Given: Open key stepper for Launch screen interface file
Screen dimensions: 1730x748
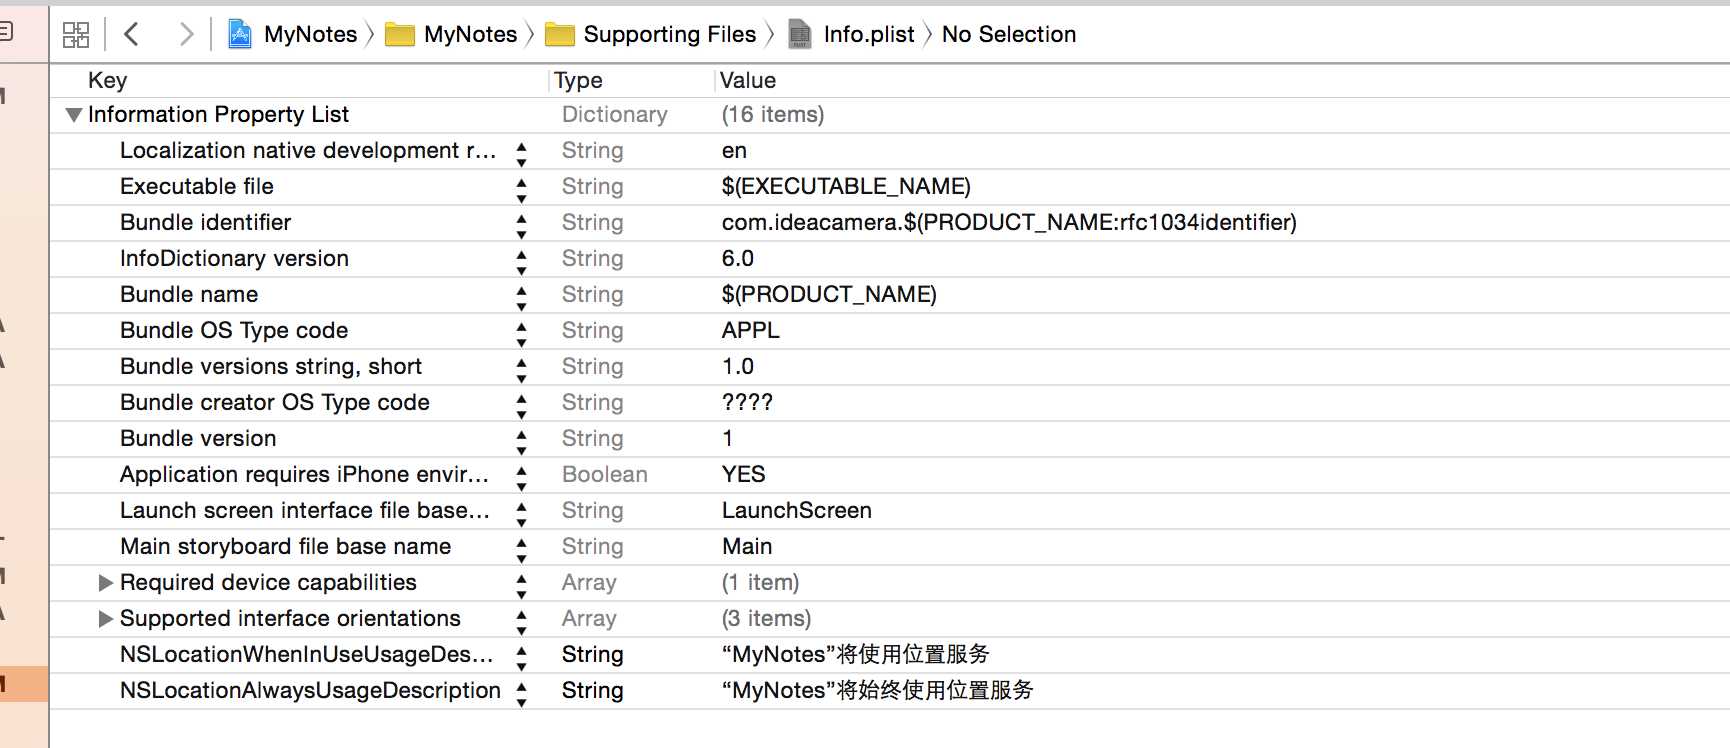Looking at the screenshot, I should 521,514.
